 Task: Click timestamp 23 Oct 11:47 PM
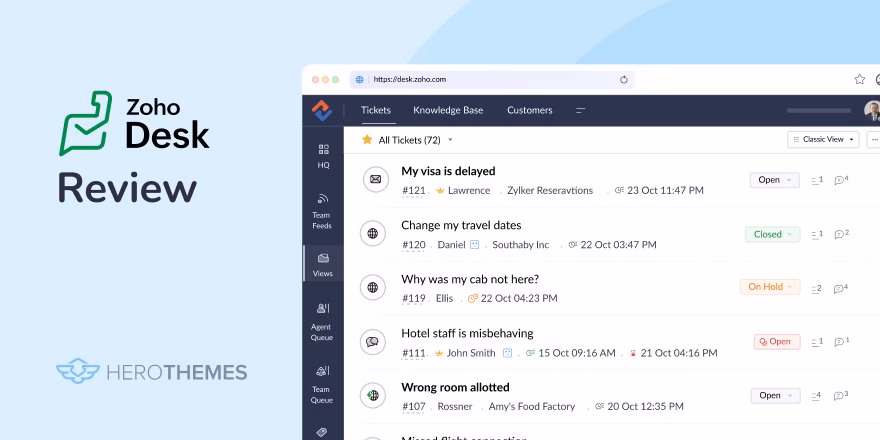(x=665, y=191)
